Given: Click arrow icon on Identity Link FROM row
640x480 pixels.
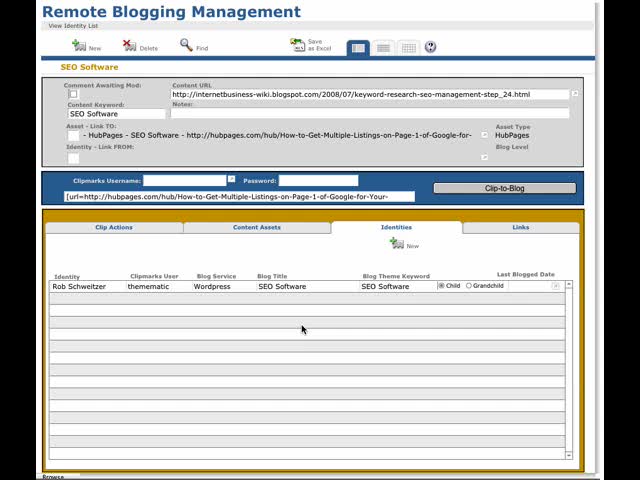Looking at the screenshot, I should click(484, 157).
